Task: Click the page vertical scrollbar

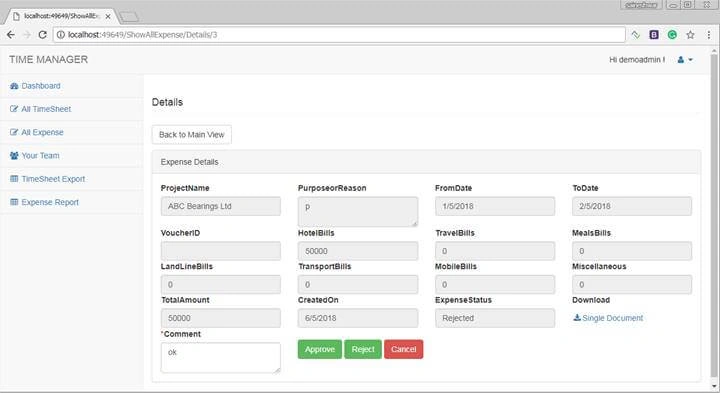Action: 714,216
